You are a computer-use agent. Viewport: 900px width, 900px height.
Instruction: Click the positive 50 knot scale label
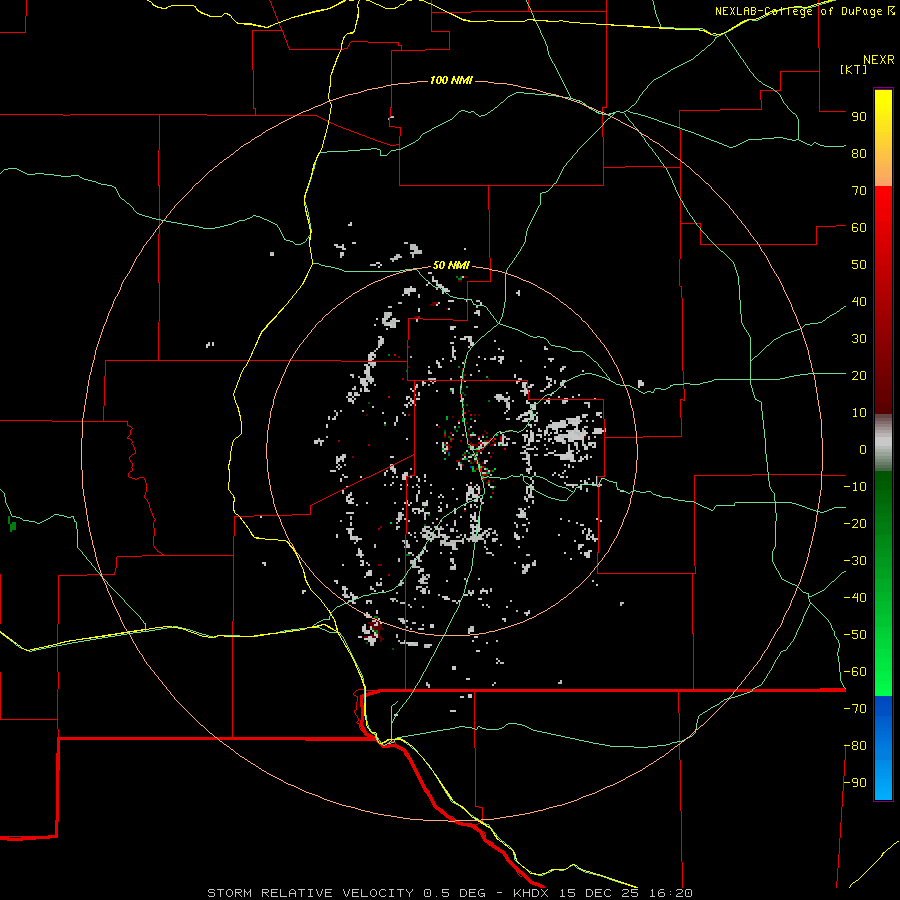click(859, 265)
